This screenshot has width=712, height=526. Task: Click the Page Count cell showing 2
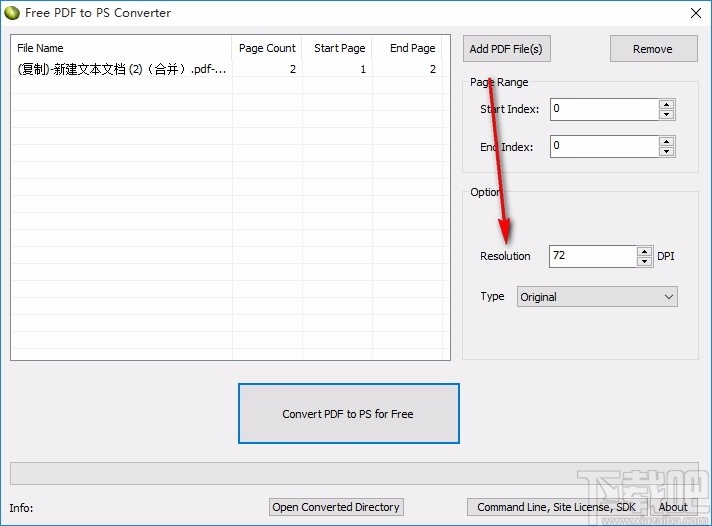coord(267,69)
